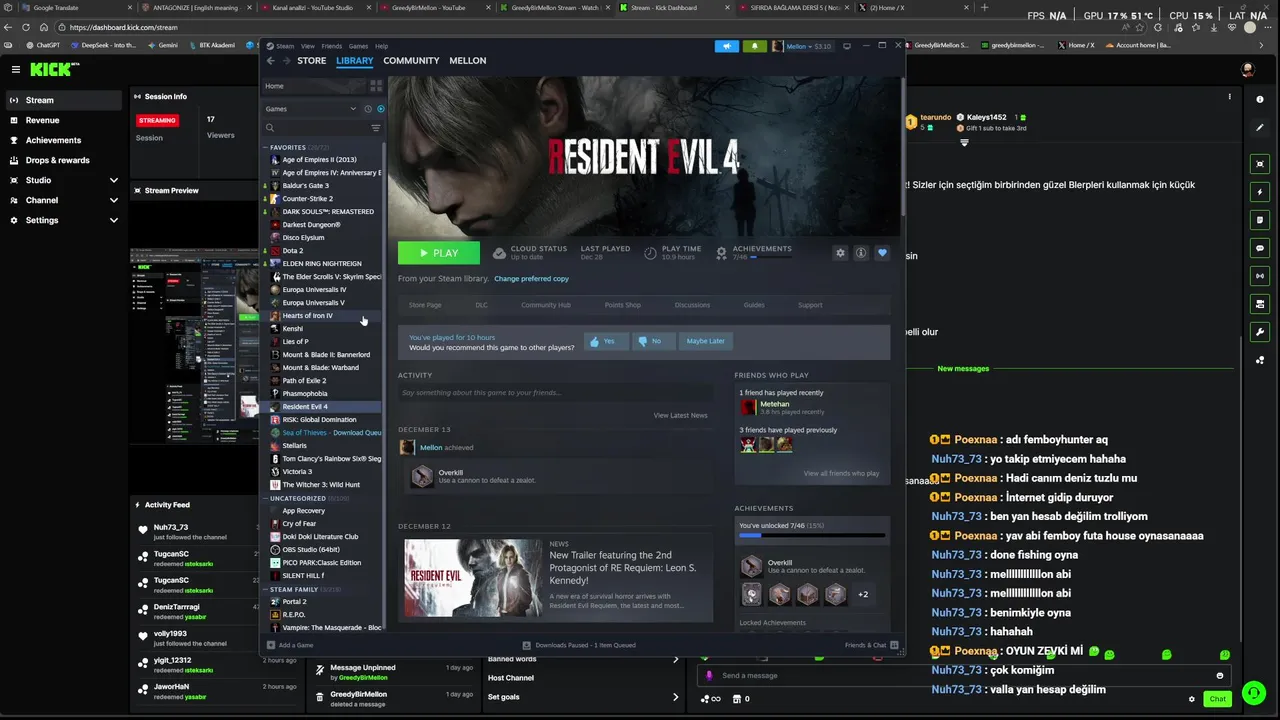Open Steam notifications bell button
This screenshot has height=720, width=1280.
(x=754, y=46)
